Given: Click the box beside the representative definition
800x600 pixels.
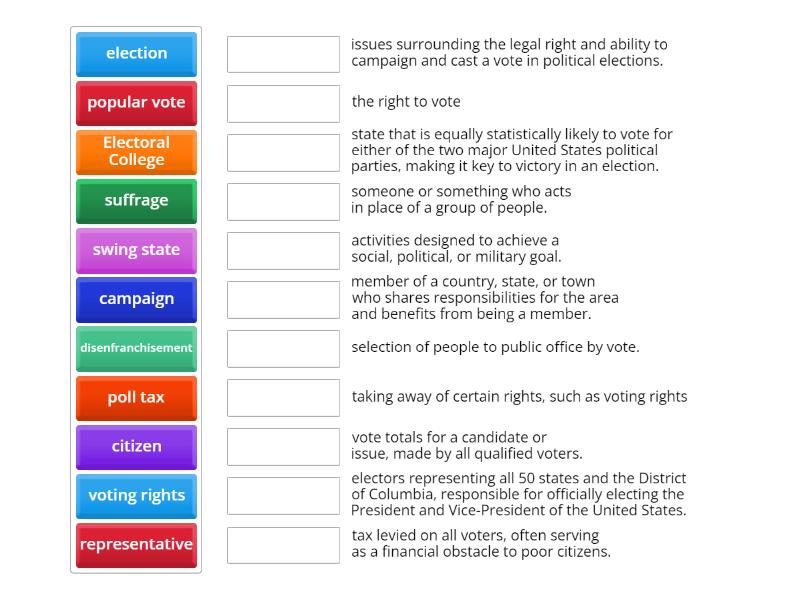Looking at the screenshot, I should [283, 201].
